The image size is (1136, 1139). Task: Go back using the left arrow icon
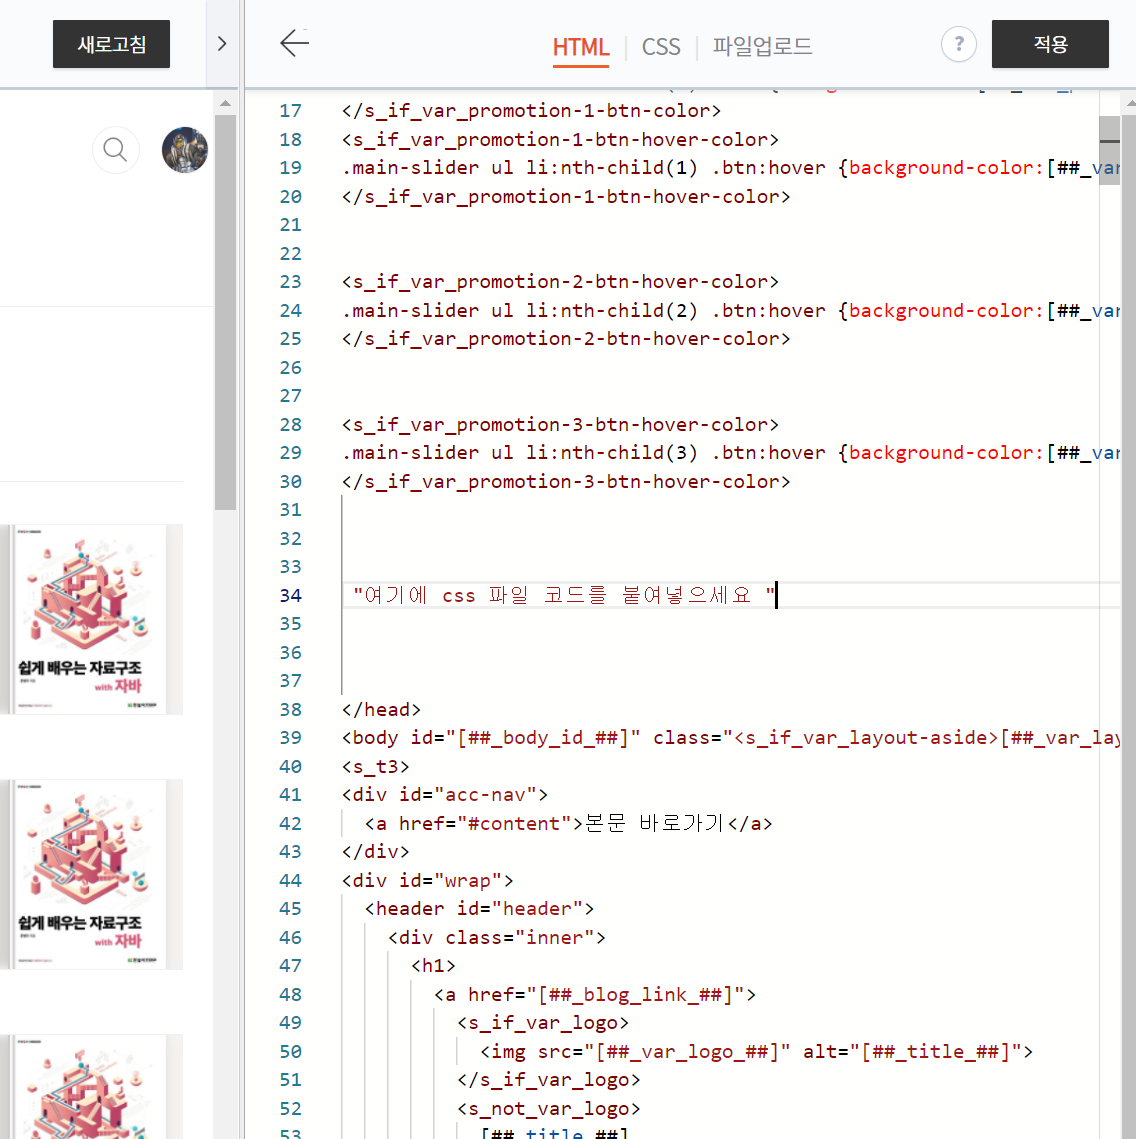(294, 43)
